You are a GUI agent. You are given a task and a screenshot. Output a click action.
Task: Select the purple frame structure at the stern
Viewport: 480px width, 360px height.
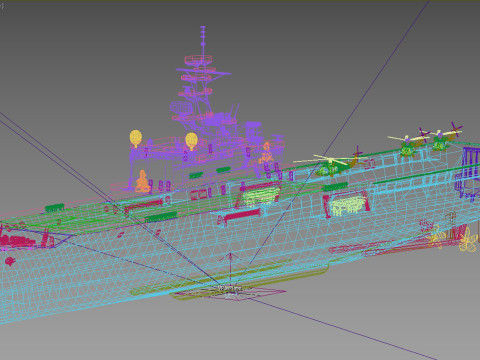468,173
